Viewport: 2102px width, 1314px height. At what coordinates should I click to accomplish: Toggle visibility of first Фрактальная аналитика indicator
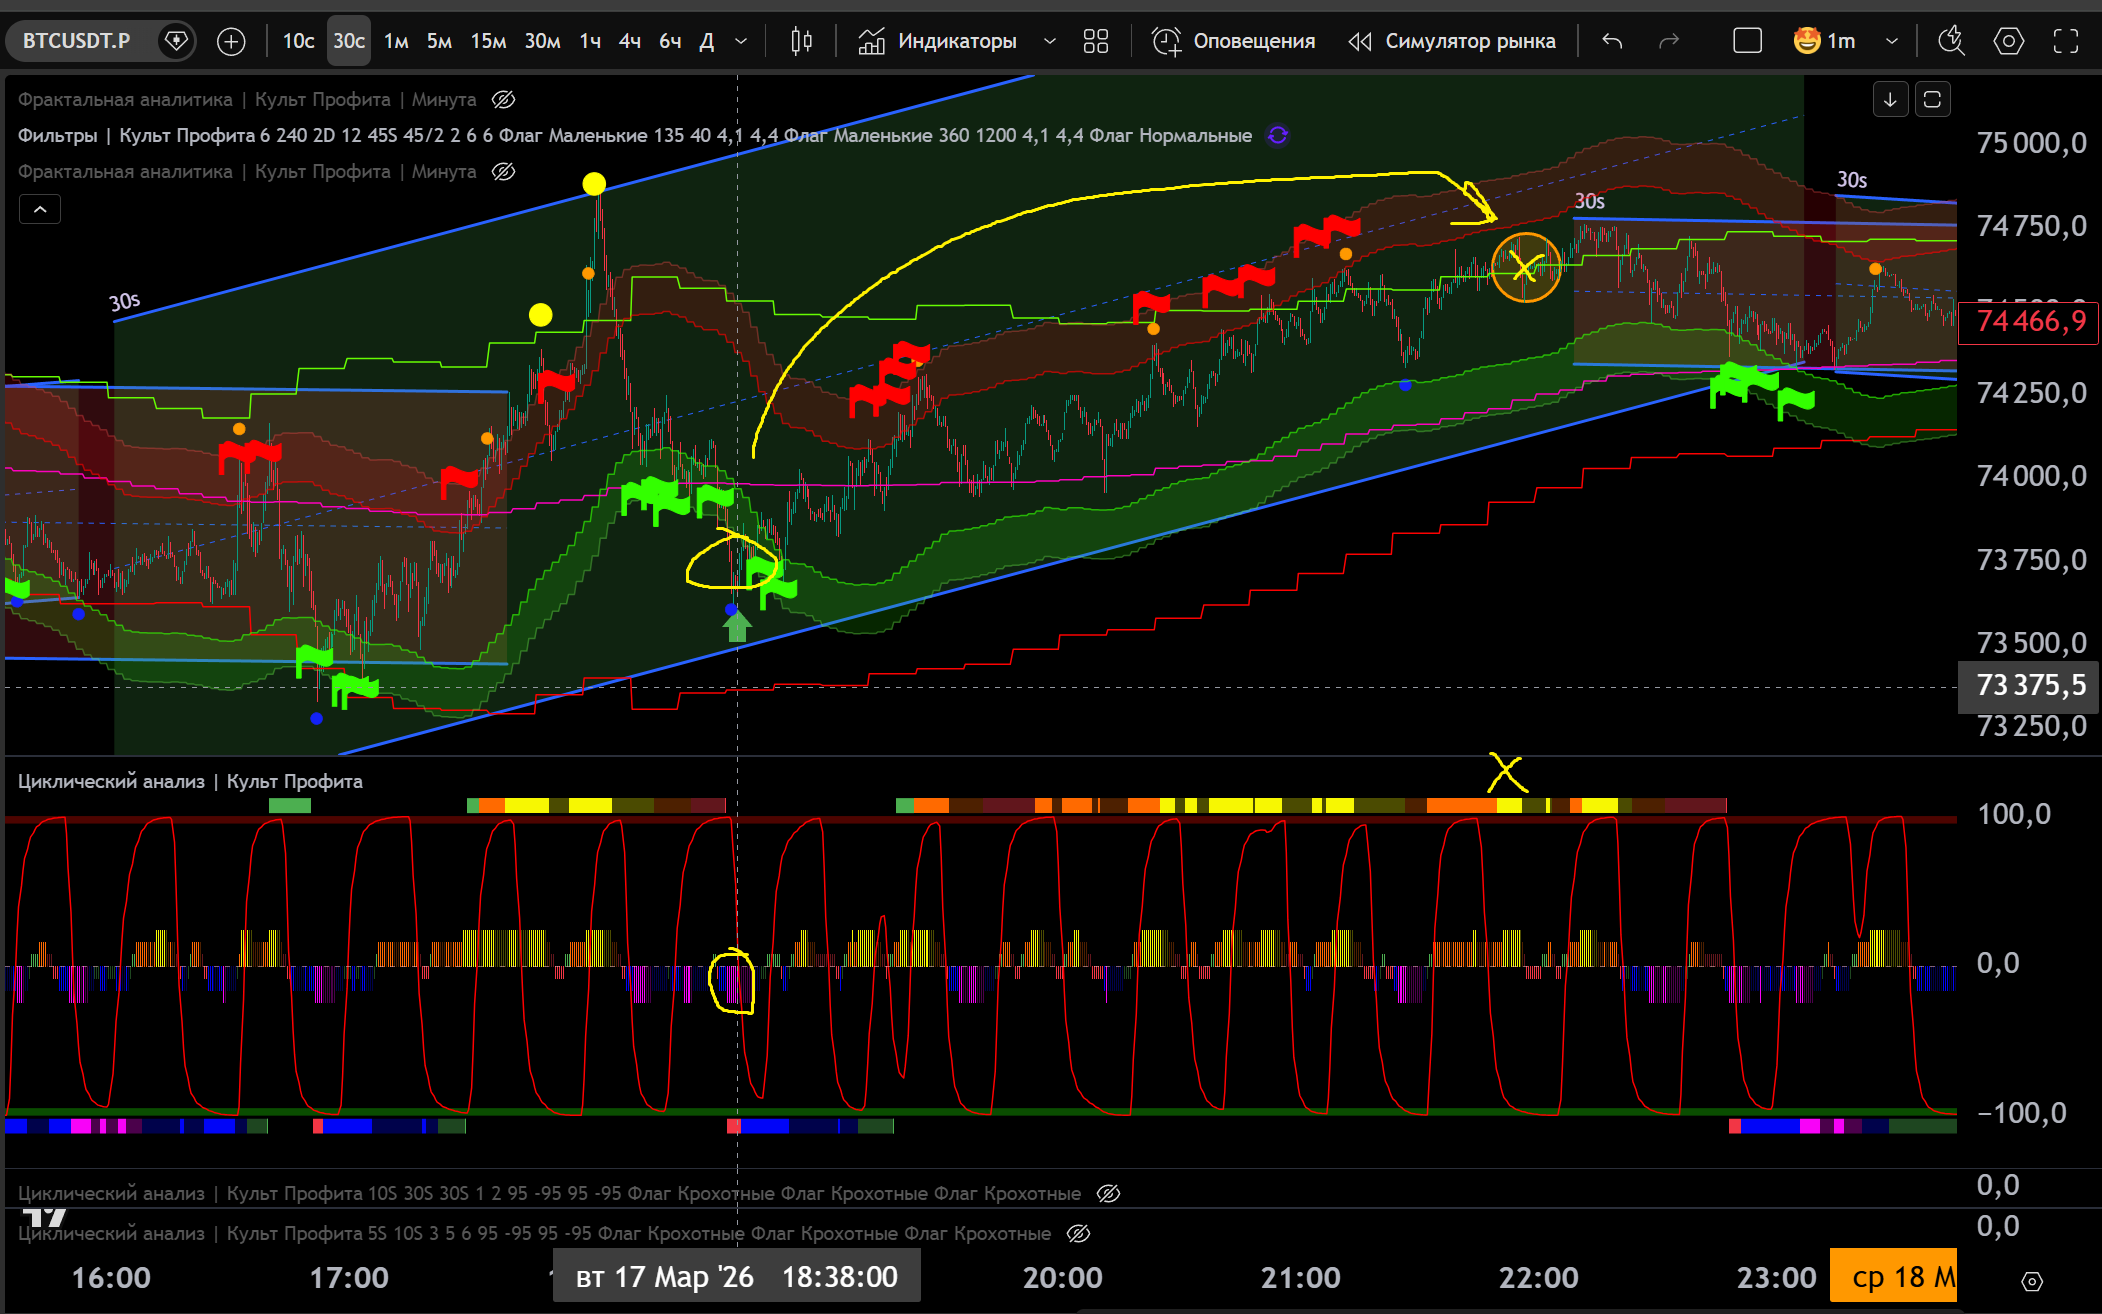pos(504,99)
